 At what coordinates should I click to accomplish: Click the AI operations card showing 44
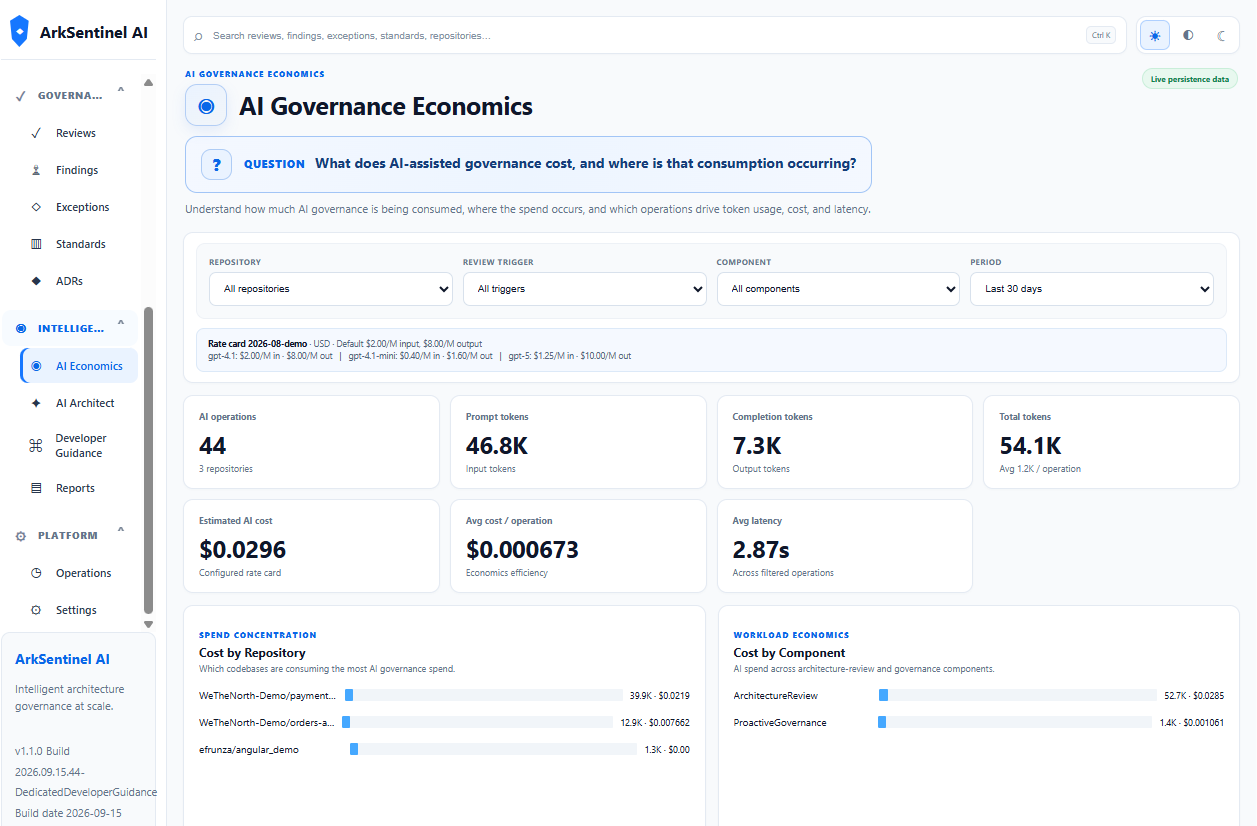(311, 442)
